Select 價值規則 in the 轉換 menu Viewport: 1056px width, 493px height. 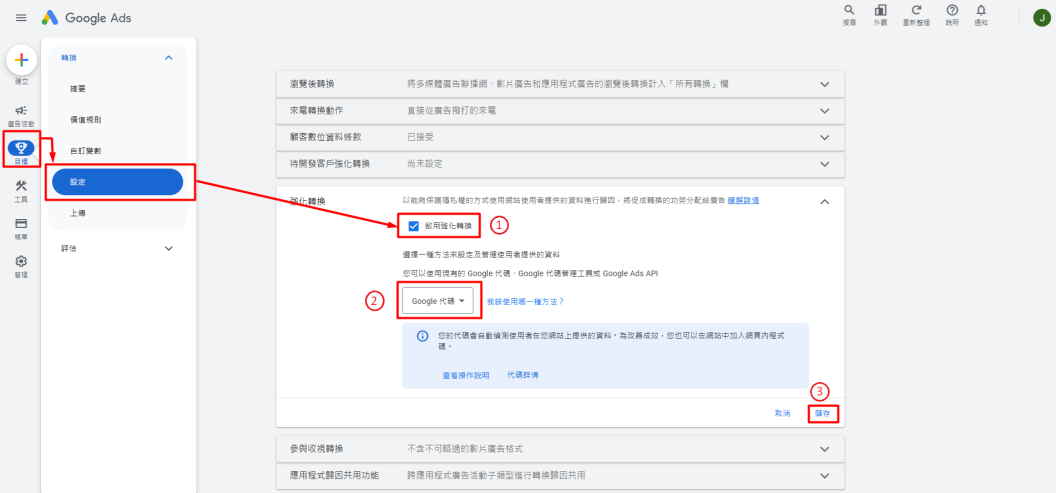pos(85,120)
